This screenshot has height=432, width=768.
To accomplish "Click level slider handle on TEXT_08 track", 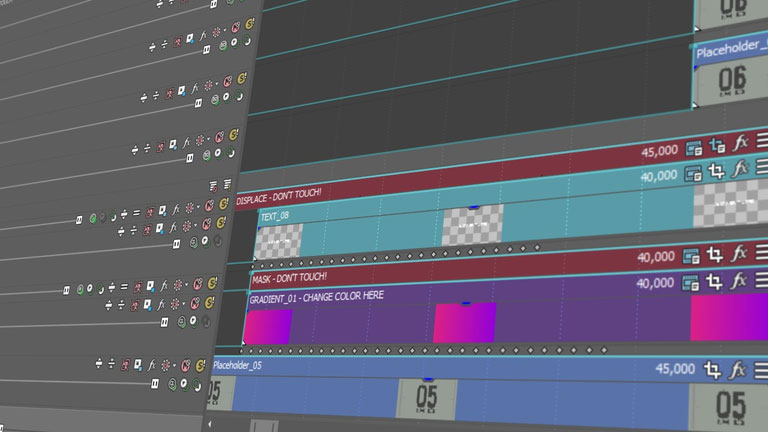I will (x=176, y=244).
